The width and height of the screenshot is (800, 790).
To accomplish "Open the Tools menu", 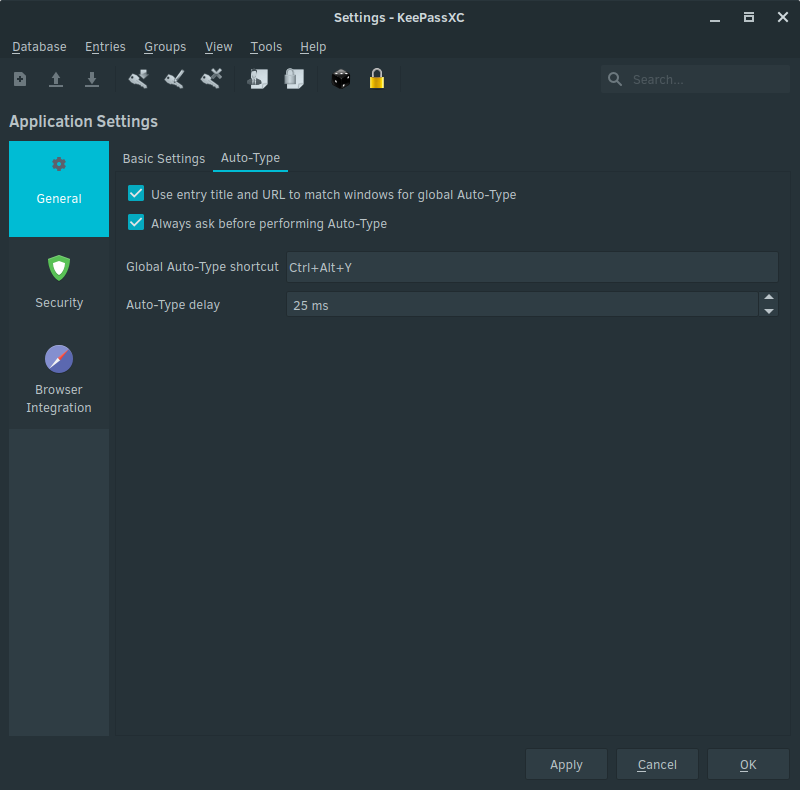I will pyautogui.click(x=266, y=47).
